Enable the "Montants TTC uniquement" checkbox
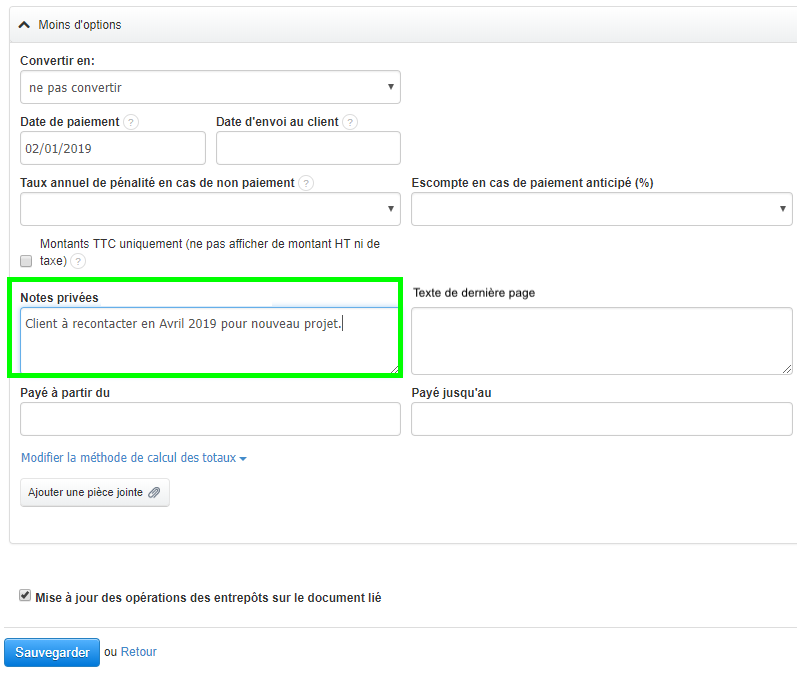Viewport: 801px width, 677px height. pyautogui.click(x=25, y=261)
